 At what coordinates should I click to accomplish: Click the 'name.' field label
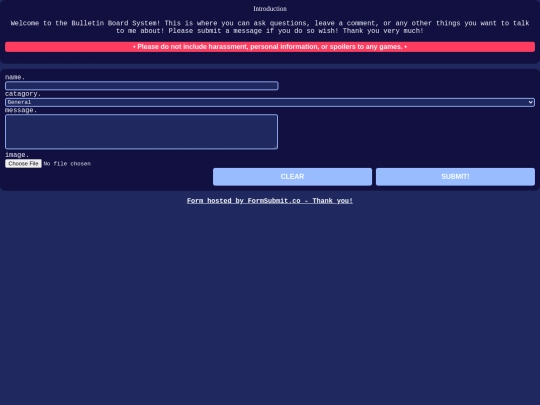[x=15, y=77]
